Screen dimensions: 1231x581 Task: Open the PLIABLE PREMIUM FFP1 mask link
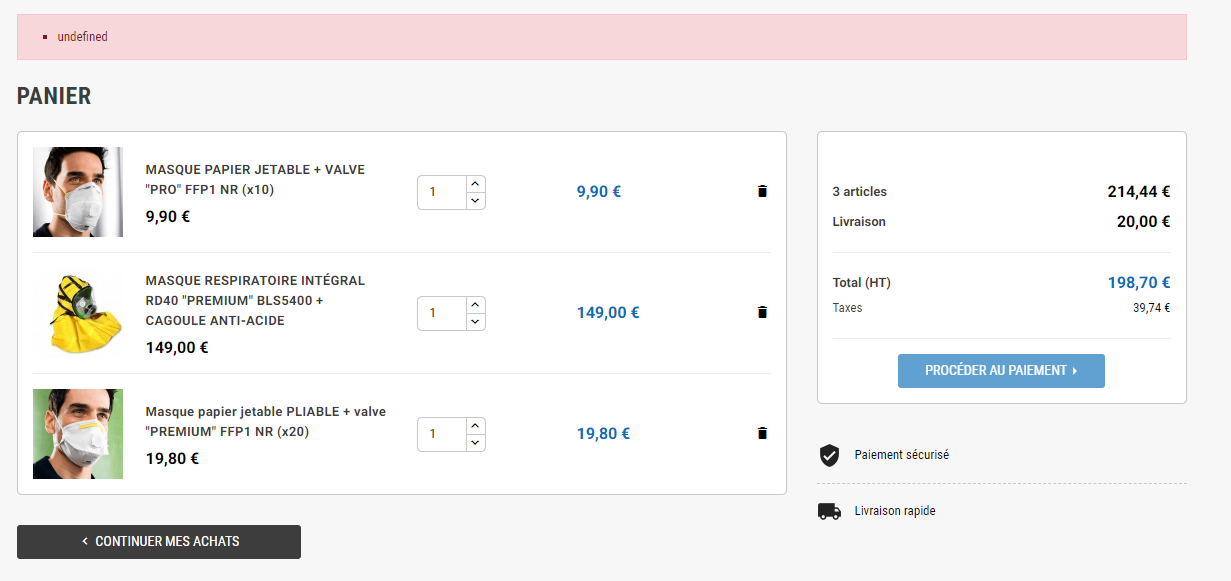[x=265, y=421]
